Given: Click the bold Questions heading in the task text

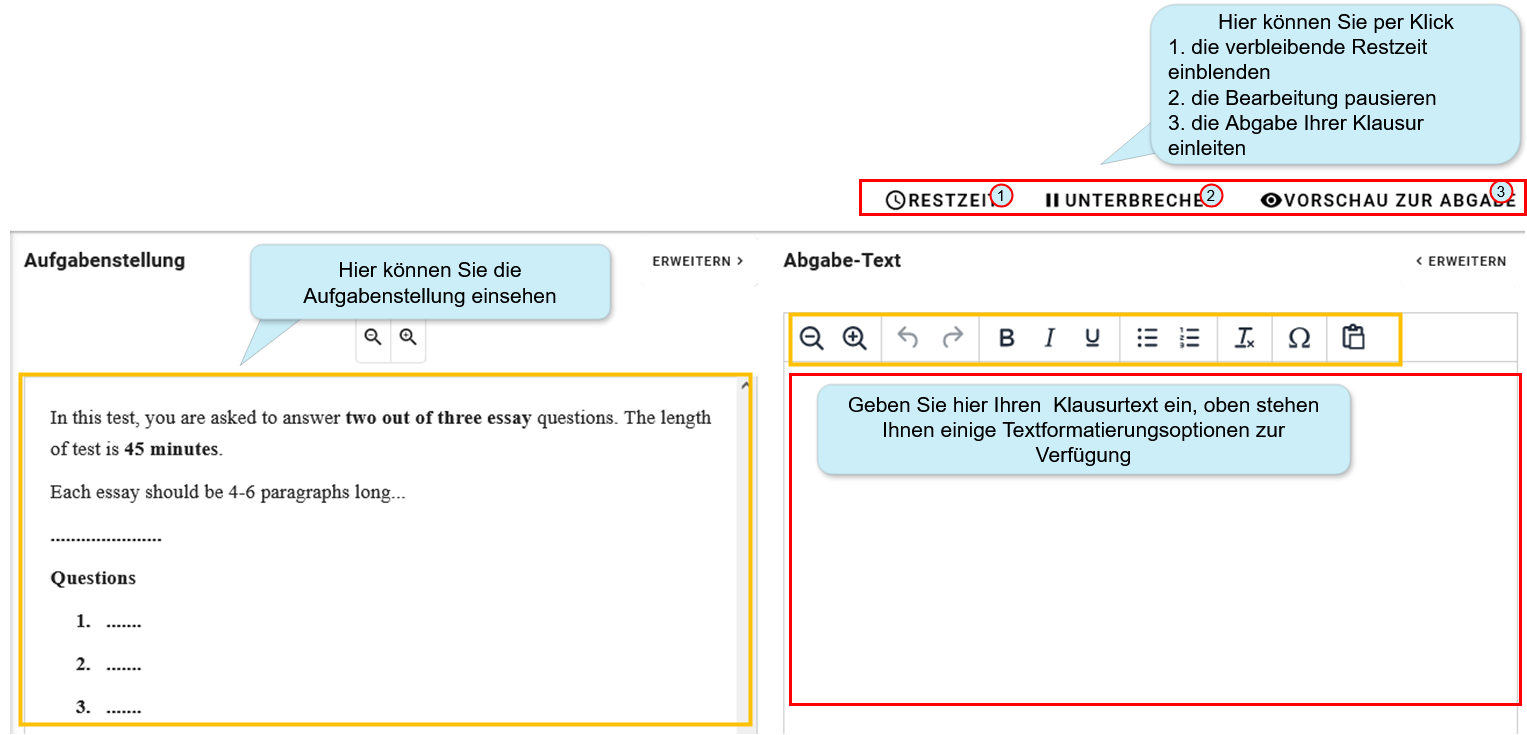Looking at the screenshot, I should pyautogui.click(x=93, y=578).
